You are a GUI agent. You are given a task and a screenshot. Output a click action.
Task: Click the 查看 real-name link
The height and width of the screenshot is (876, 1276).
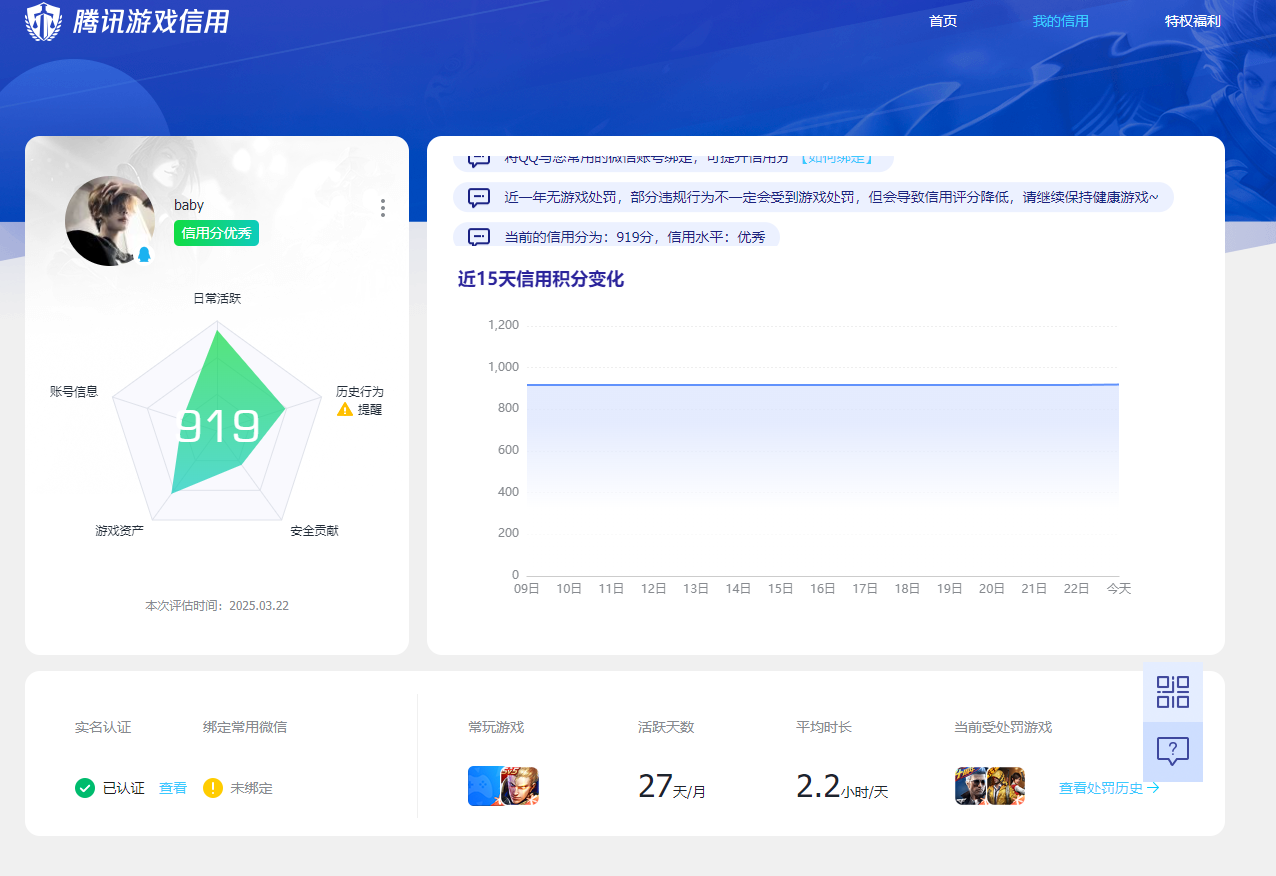coord(173,788)
